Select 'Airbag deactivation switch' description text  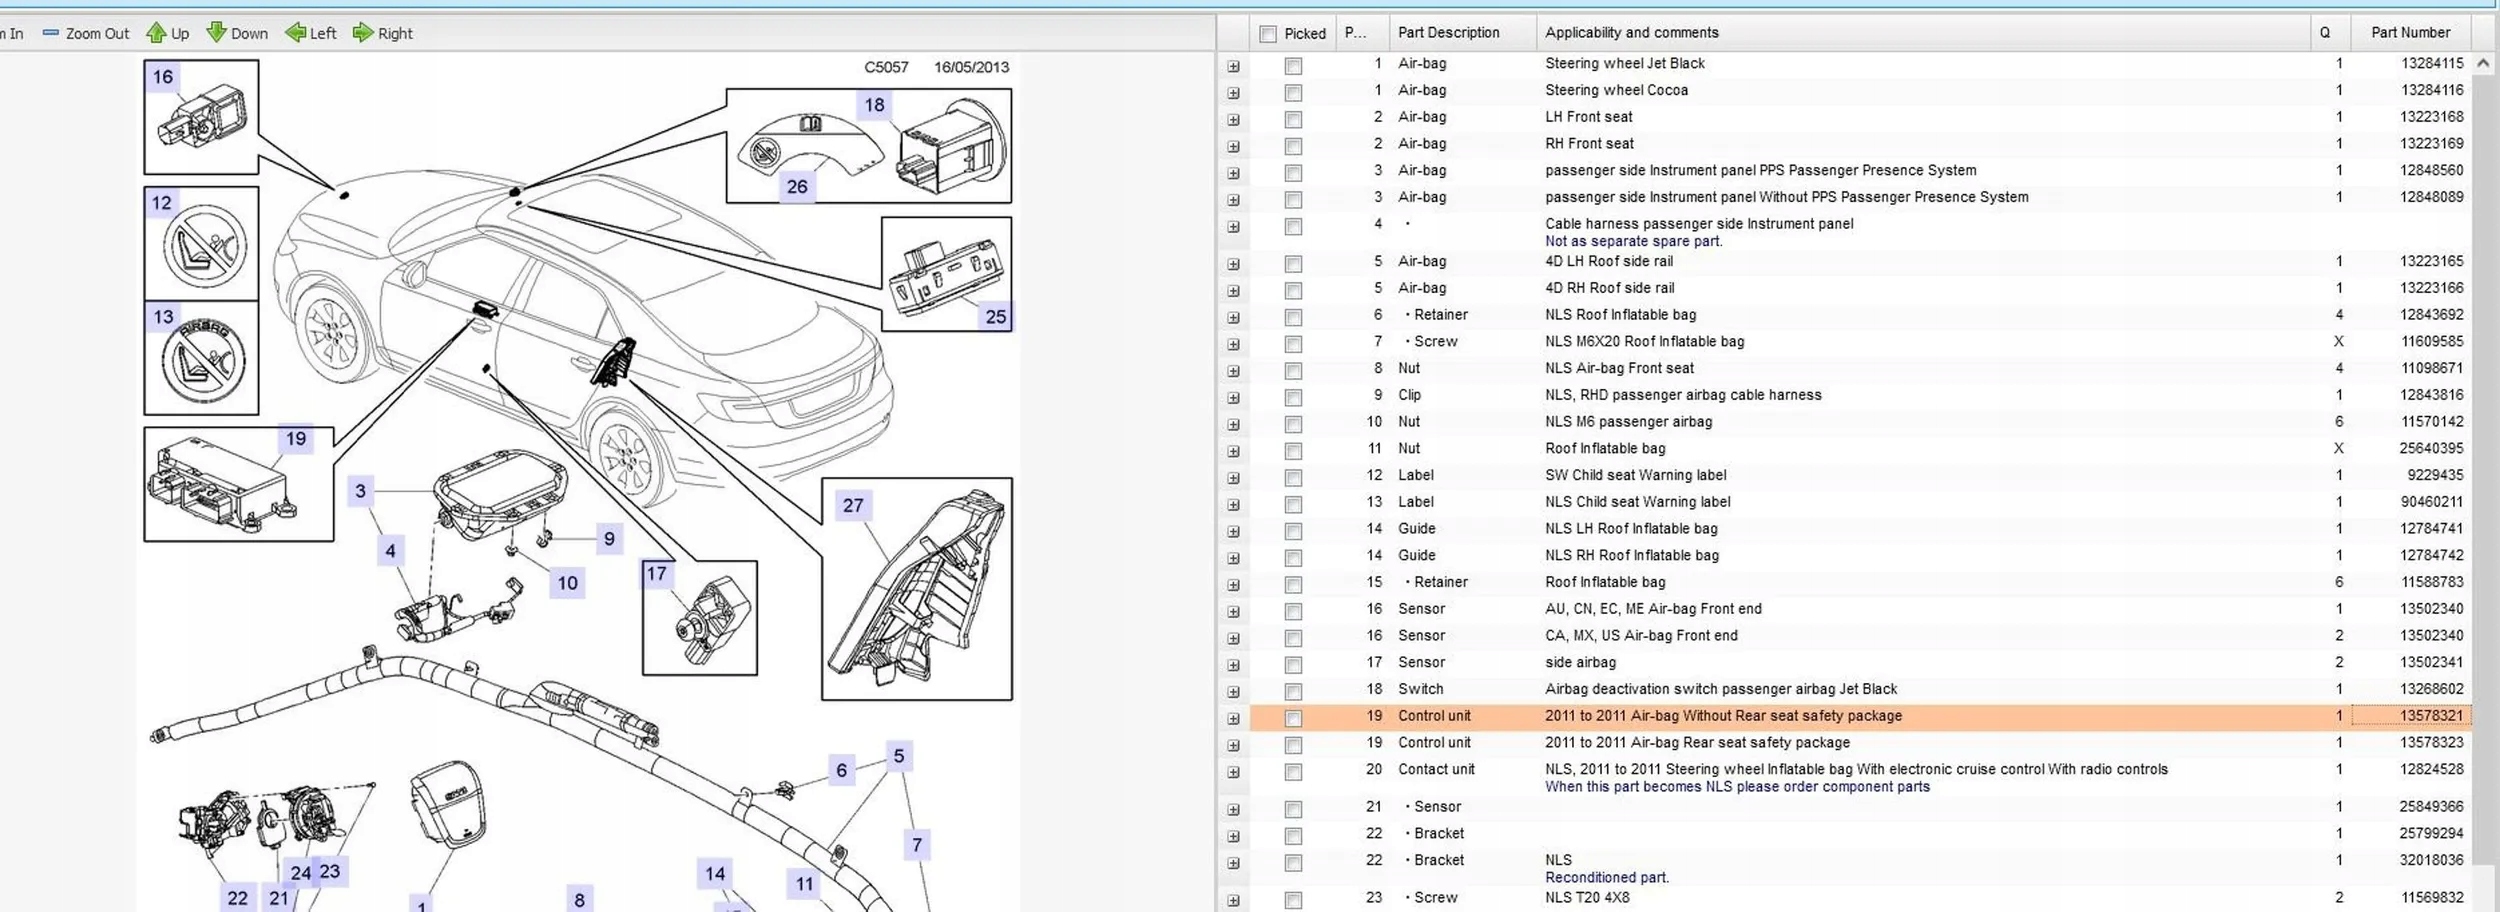click(x=1721, y=689)
